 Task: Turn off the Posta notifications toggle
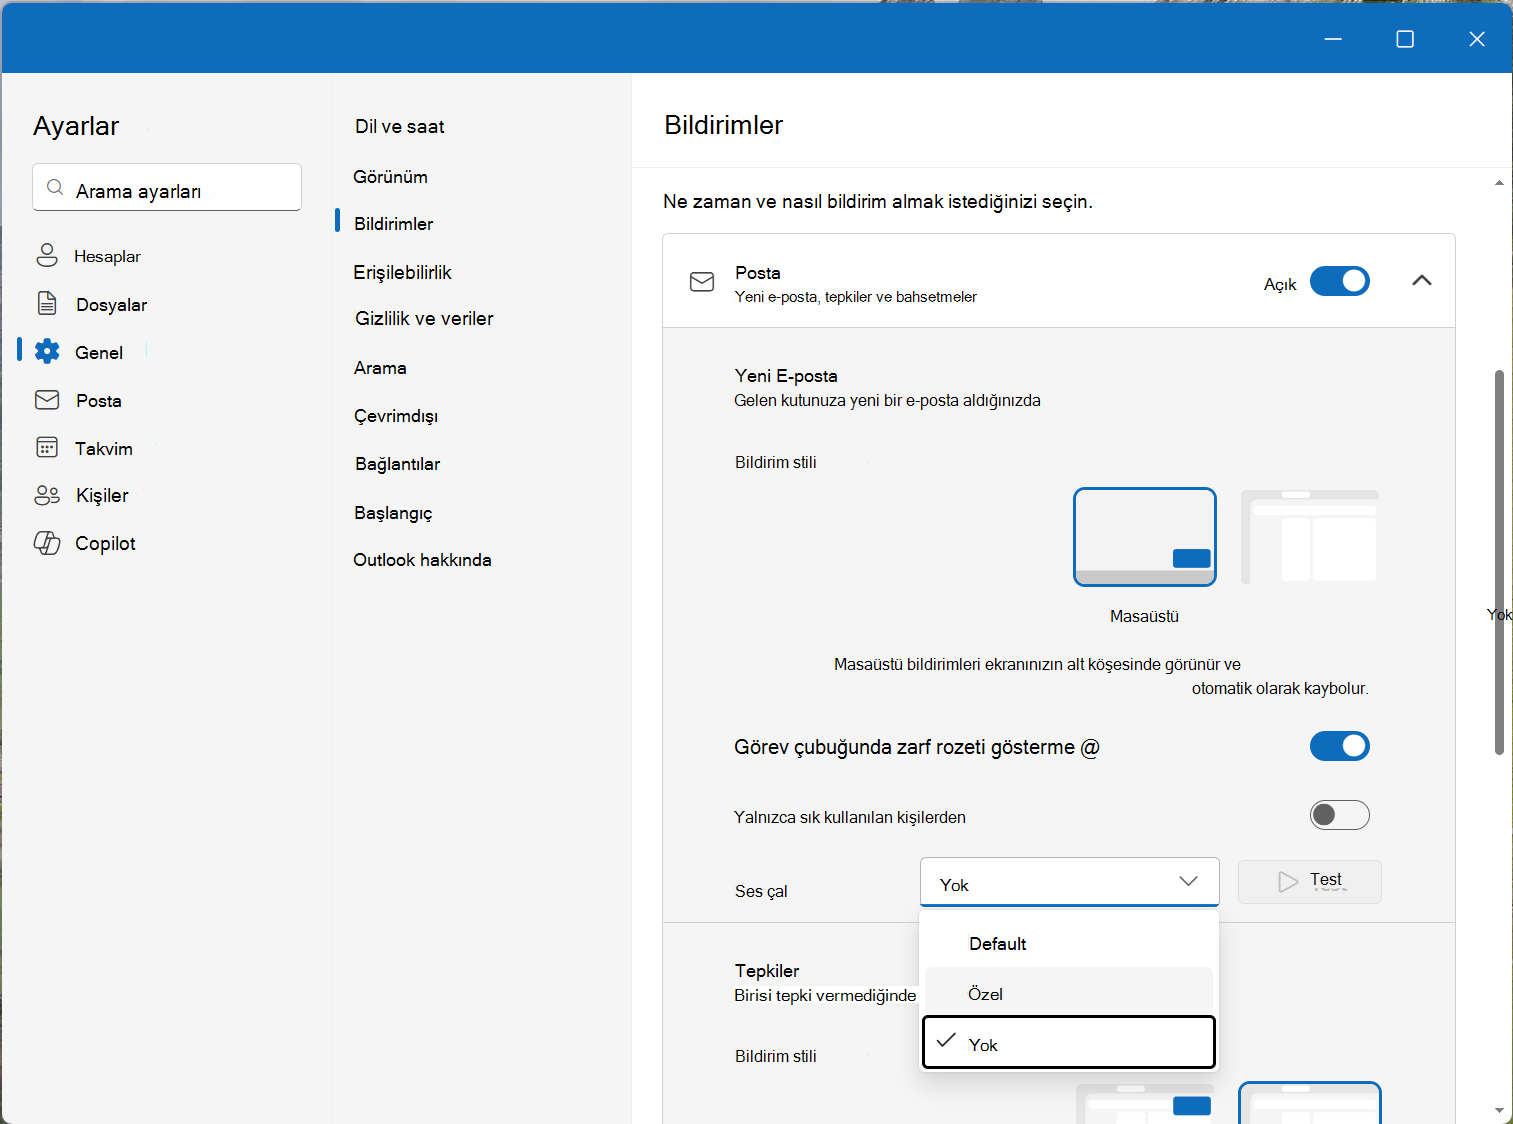click(x=1340, y=281)
